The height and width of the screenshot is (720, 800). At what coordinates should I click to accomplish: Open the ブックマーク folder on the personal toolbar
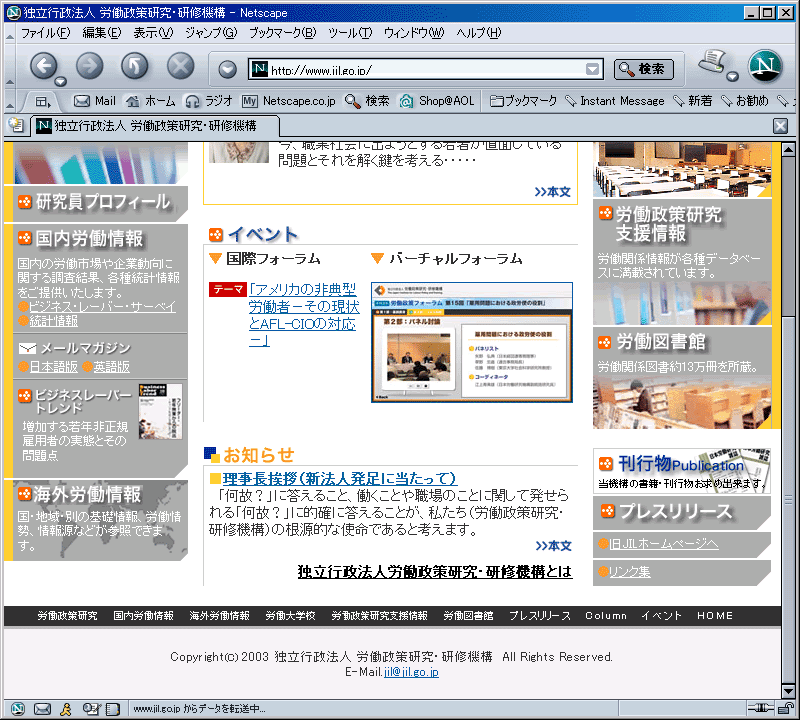(523, 101)
